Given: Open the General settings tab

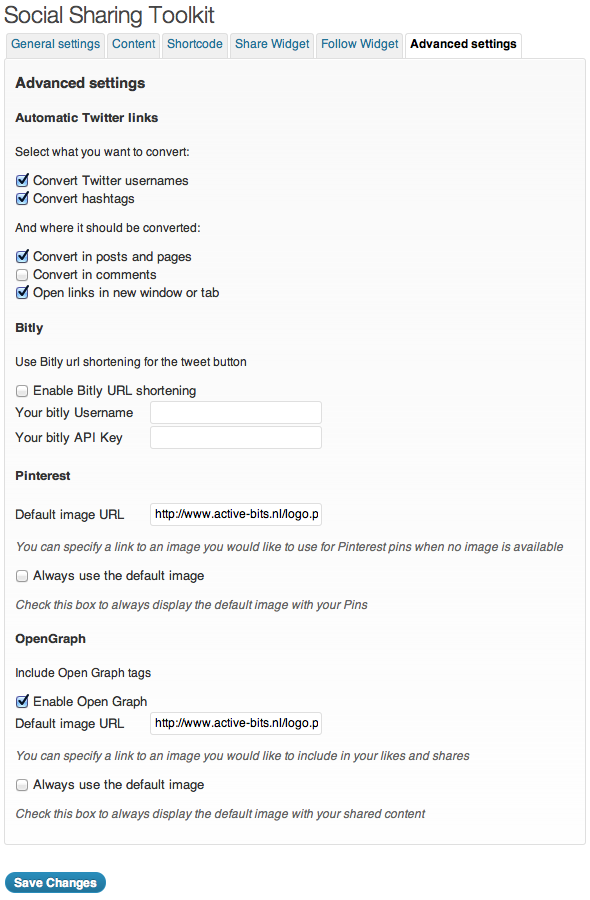Looking at the screenshot, I should pos(55,45).
